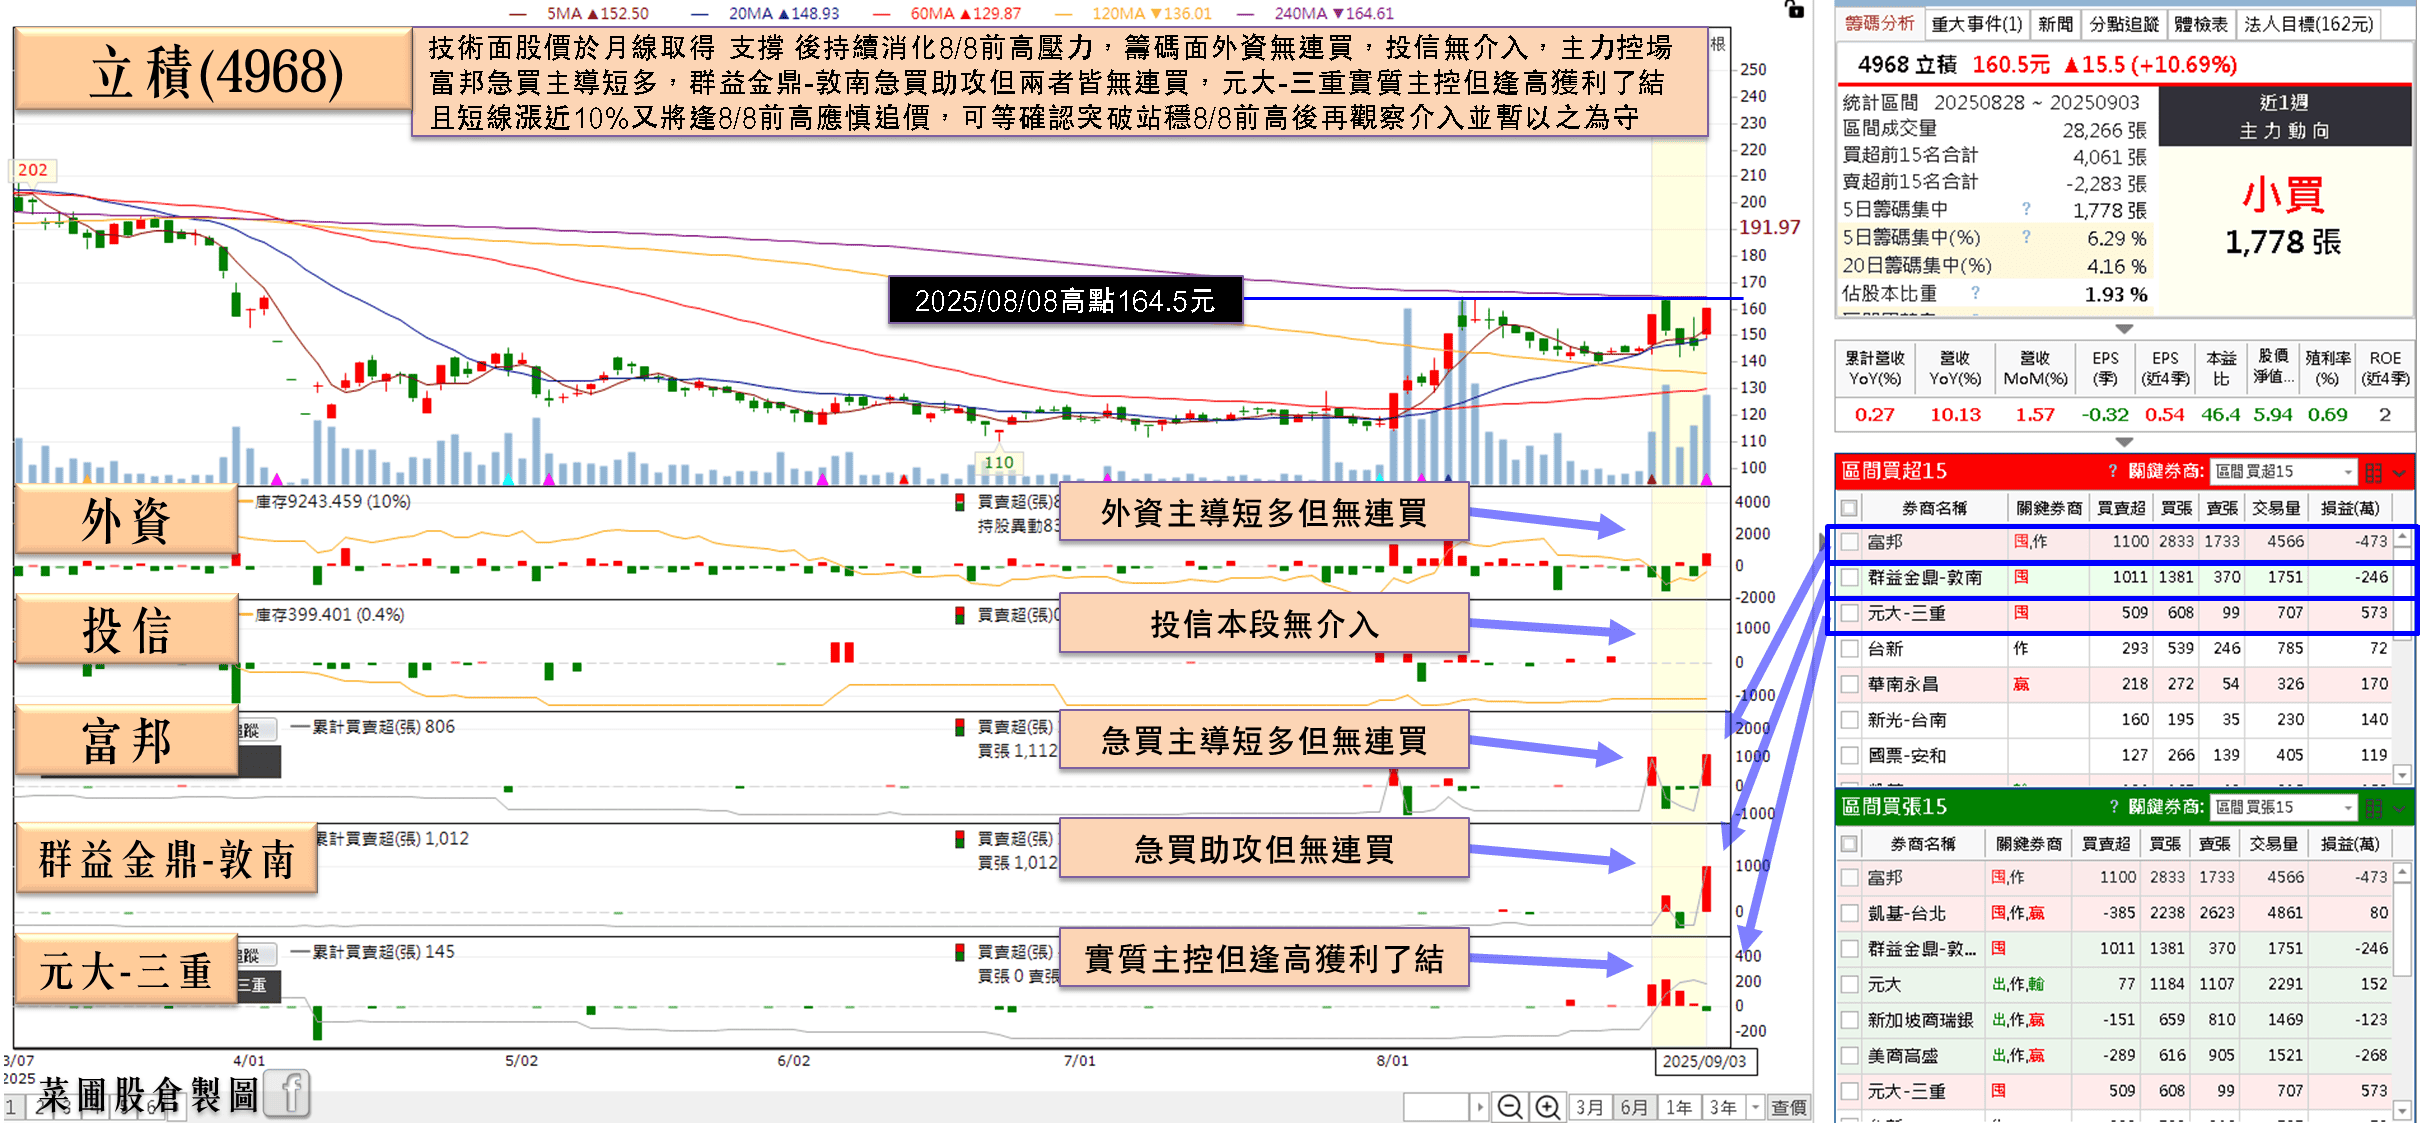The height and width of the screenshot is (1148, 2420).
Task: Open the 關鍵券商 dropdown showing 區間買張15
Action: [x=2283, y=807]
